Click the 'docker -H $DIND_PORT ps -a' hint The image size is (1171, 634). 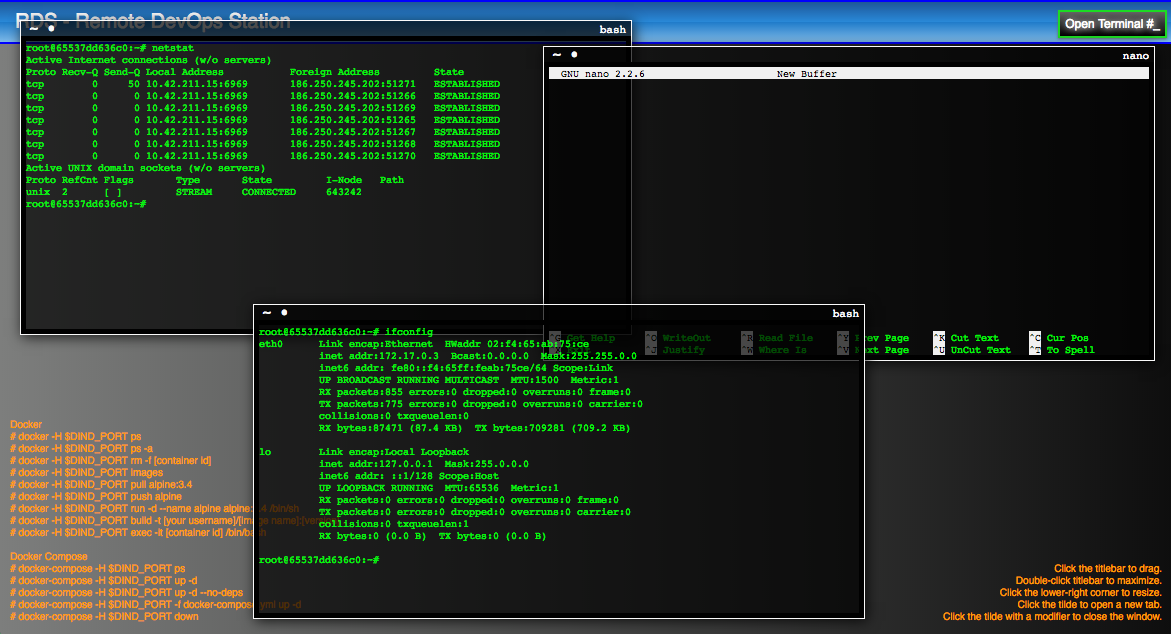coord(81,449)
